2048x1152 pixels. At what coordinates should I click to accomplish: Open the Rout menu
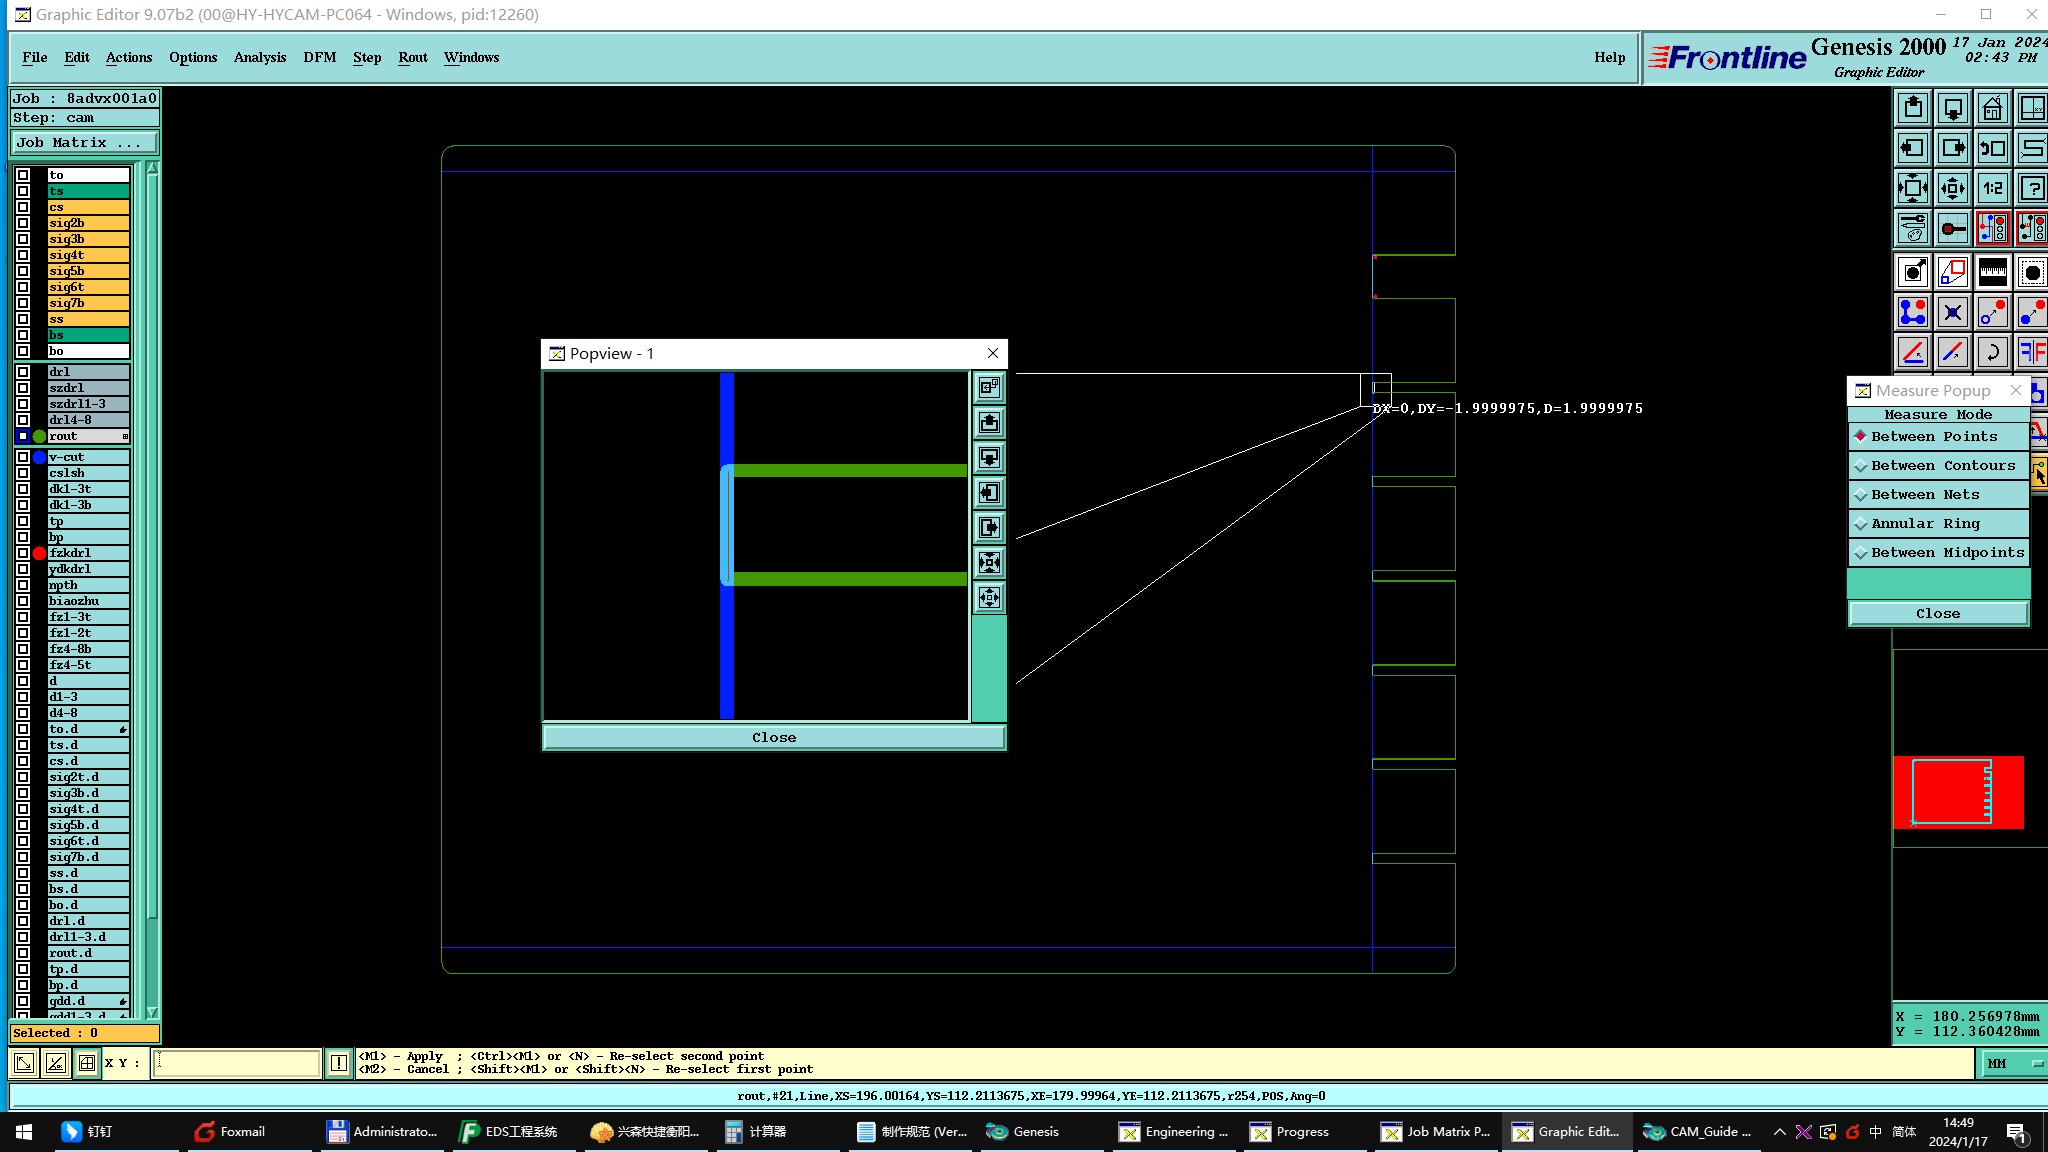point(412,57)
